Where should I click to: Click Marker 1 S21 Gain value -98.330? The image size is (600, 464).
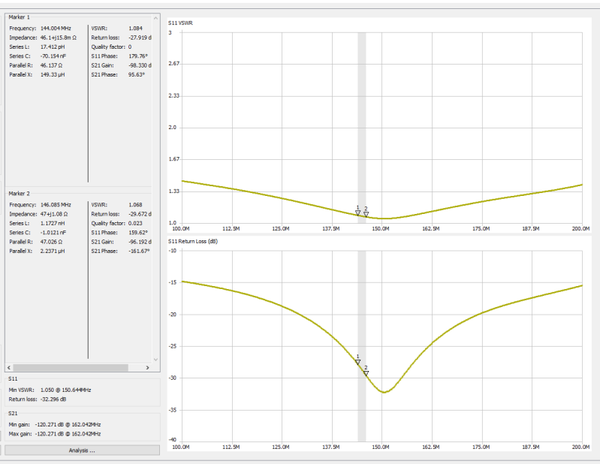point(140,65)
